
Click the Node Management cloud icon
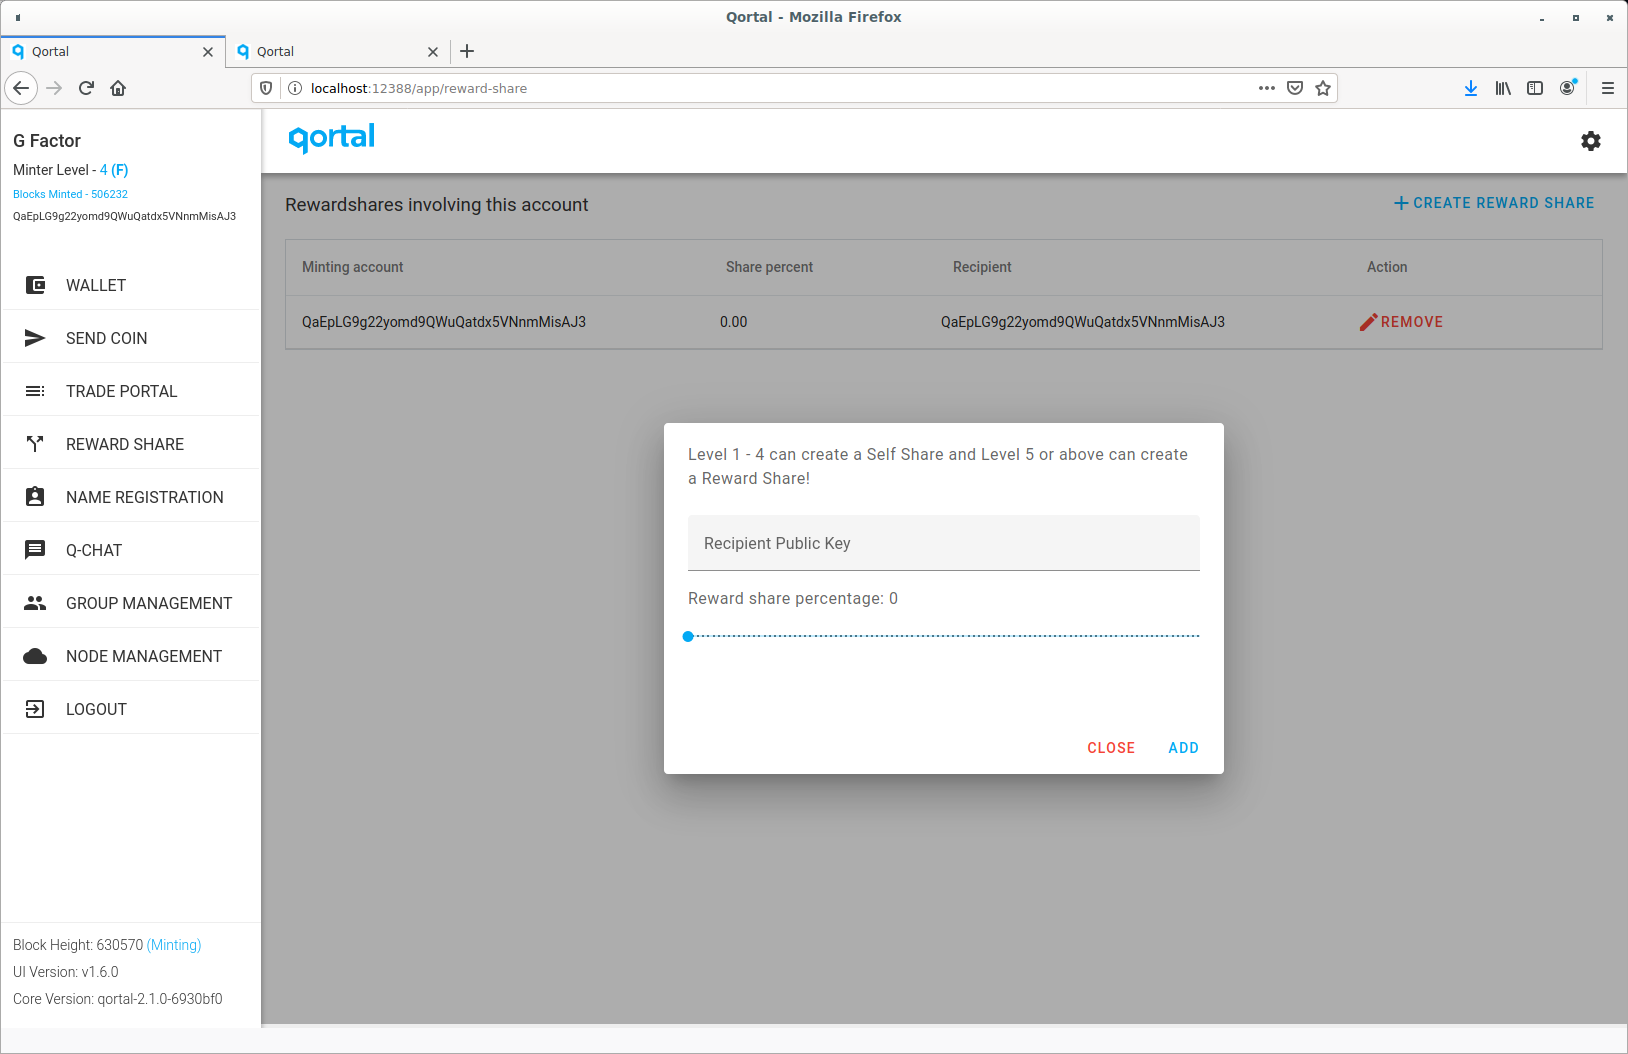click(35, 656)
